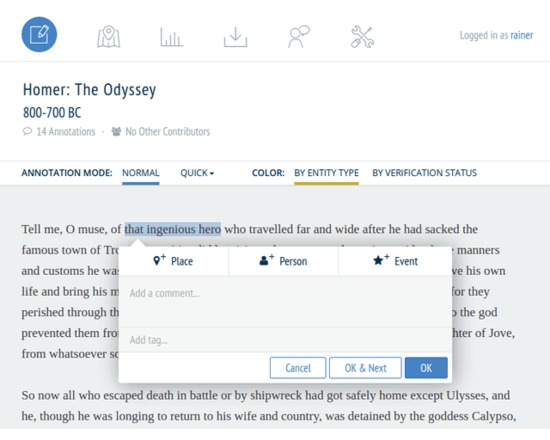
Task: Click the OK & Next button
Action: [365, 368]
